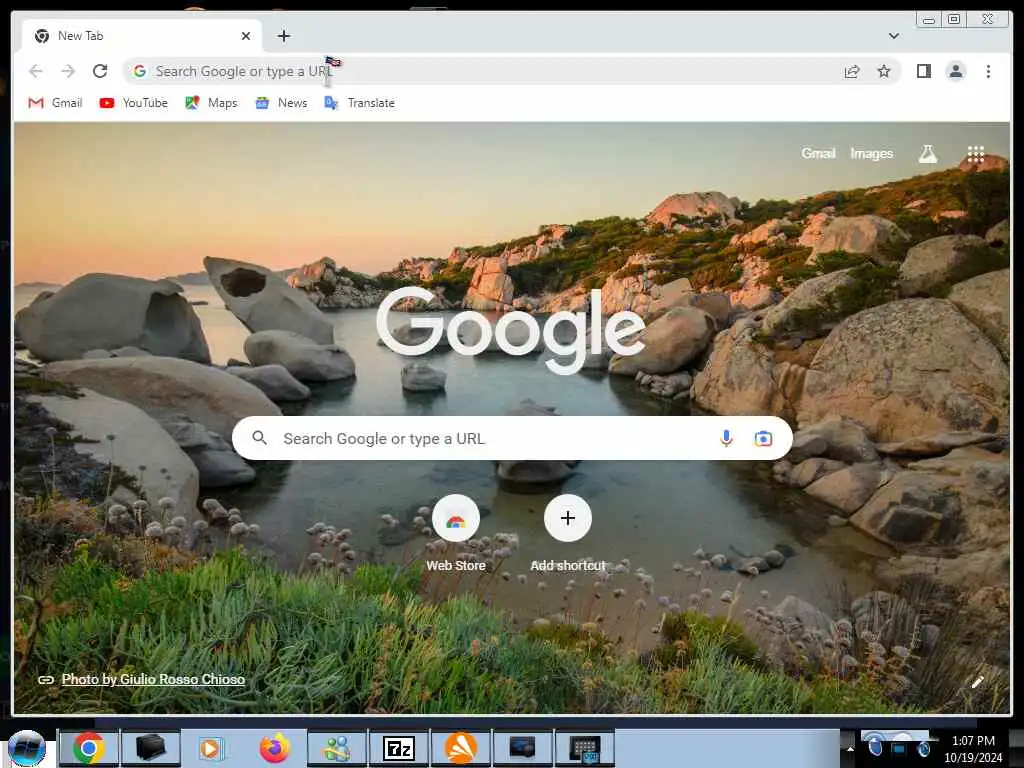The image size is (1024, 768).
Task: Open the News bookmark
Action: pyautogui.click(x=281, y=103)
